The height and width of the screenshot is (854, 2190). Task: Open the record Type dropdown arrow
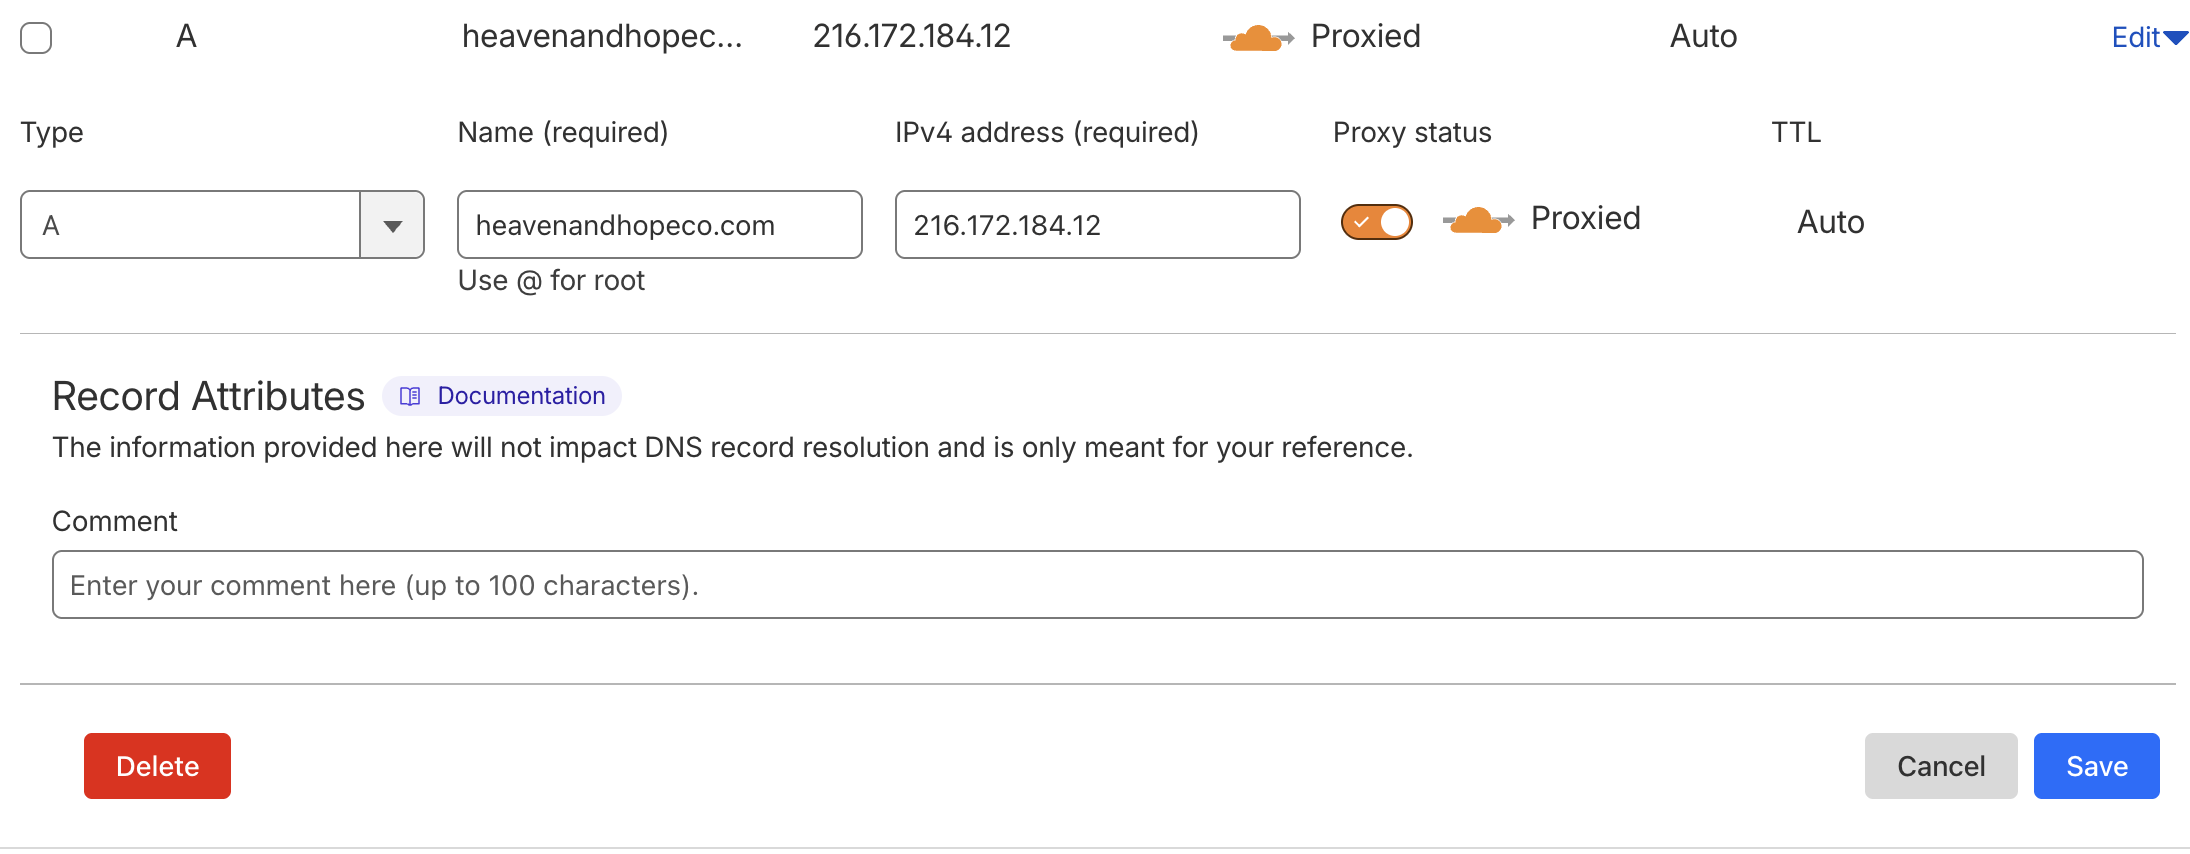[x=392, y=226]
